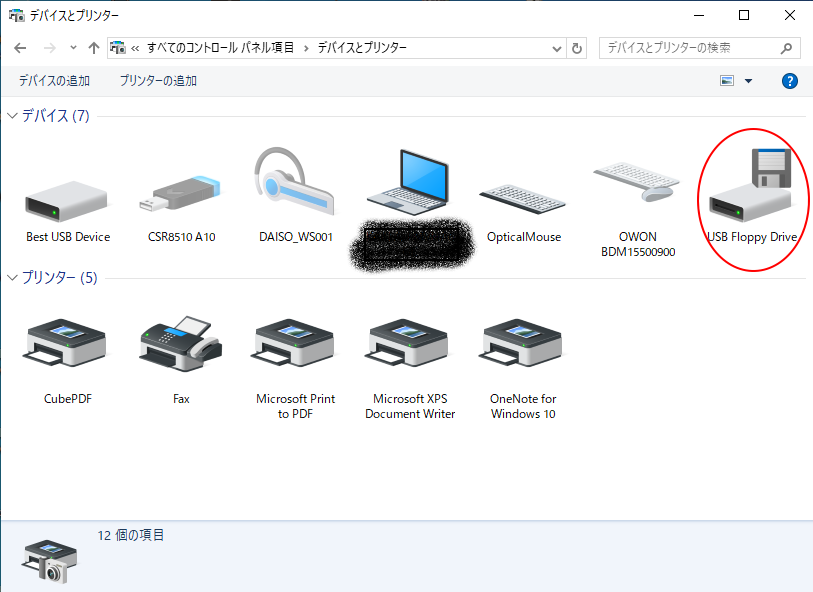Minimize the デバイスとプリンター window
813x592 pixels.
[x=699, y=15]
